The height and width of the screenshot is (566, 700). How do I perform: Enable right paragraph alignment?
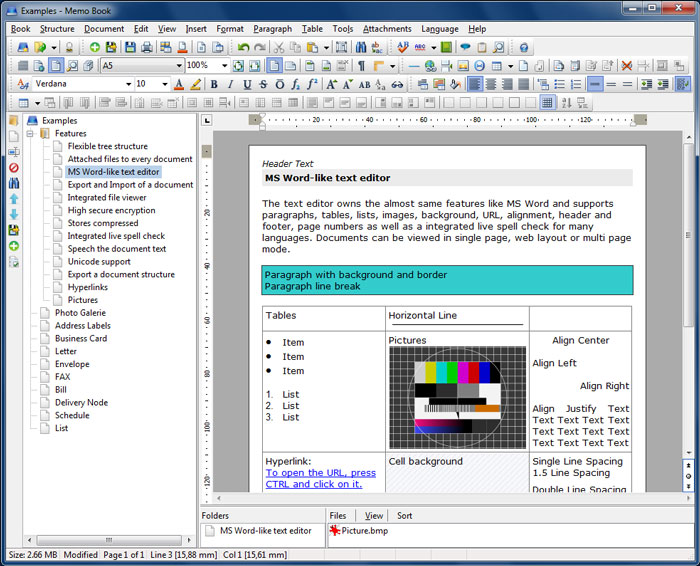point(507,84)
